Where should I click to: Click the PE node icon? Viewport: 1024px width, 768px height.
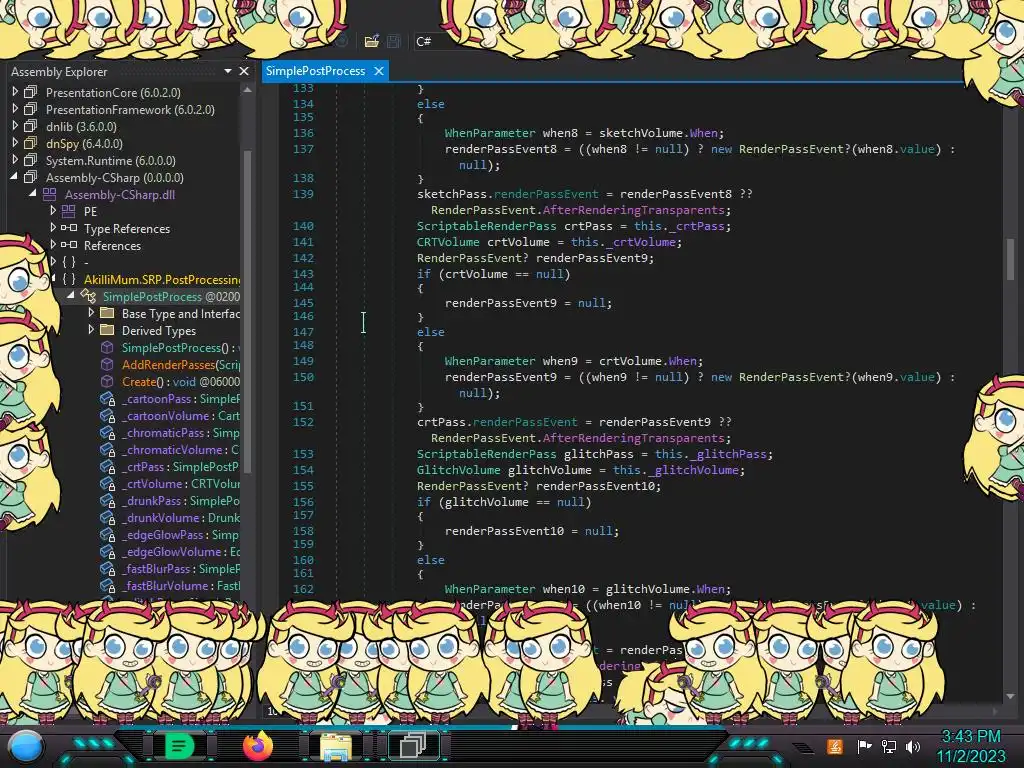tap(69, 211)
